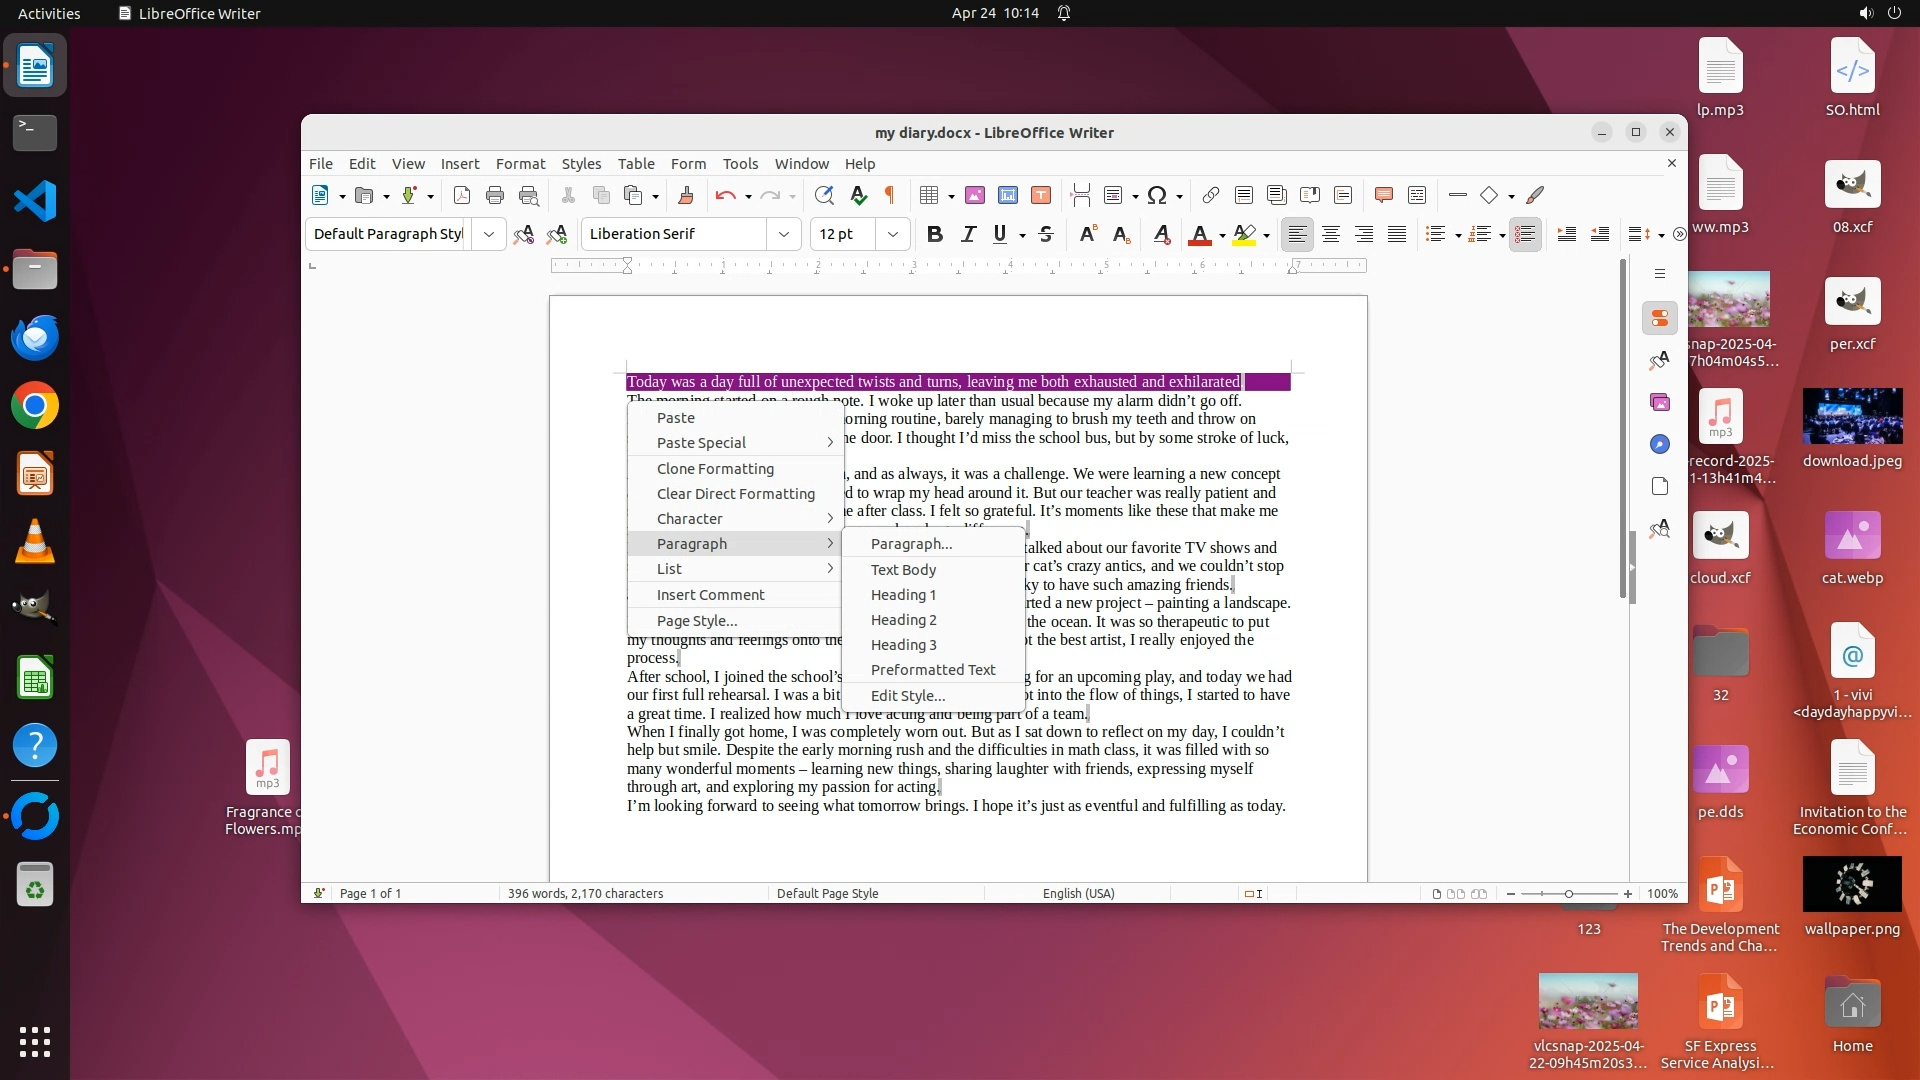Open the sidebar Navigator compass icon
The image size is (1920, 1080).
click(x=1660, y=444)
